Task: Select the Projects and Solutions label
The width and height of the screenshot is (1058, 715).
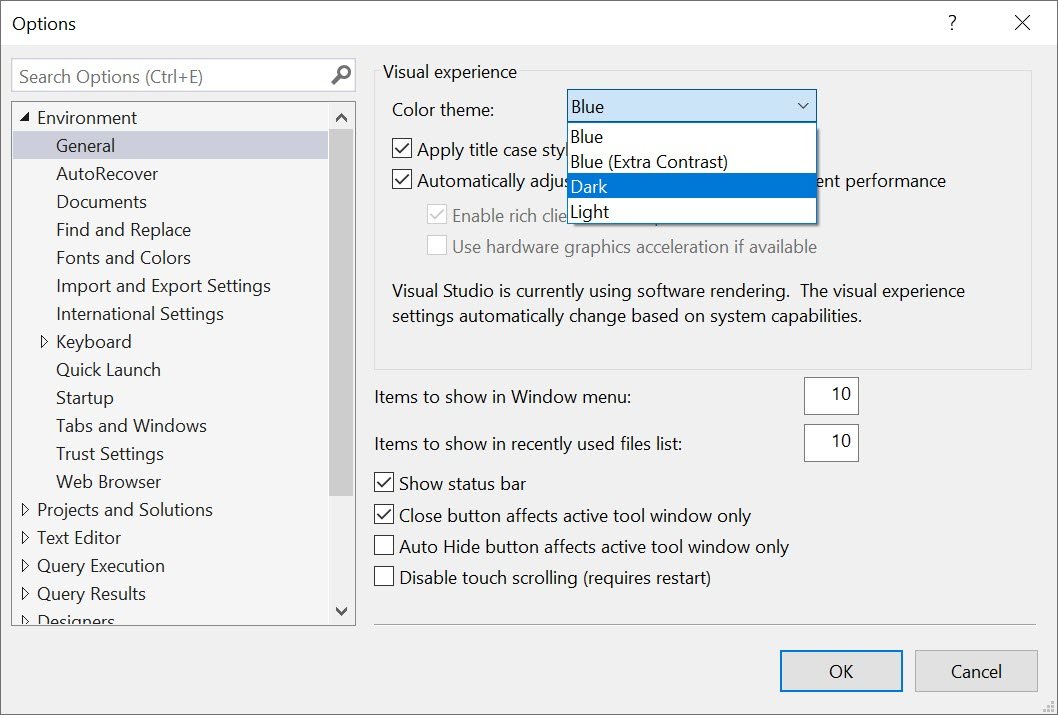Action: (x=125, y=510)
